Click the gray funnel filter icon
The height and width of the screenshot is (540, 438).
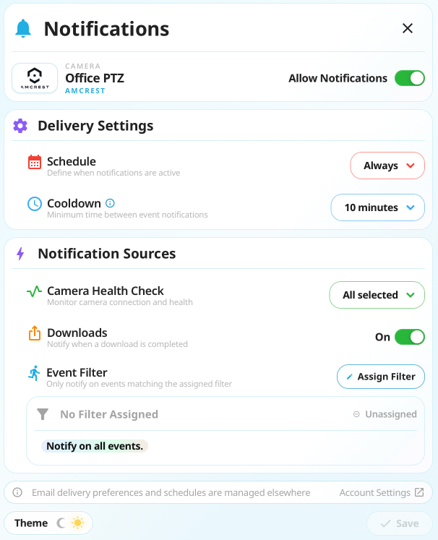coord(43,414)
